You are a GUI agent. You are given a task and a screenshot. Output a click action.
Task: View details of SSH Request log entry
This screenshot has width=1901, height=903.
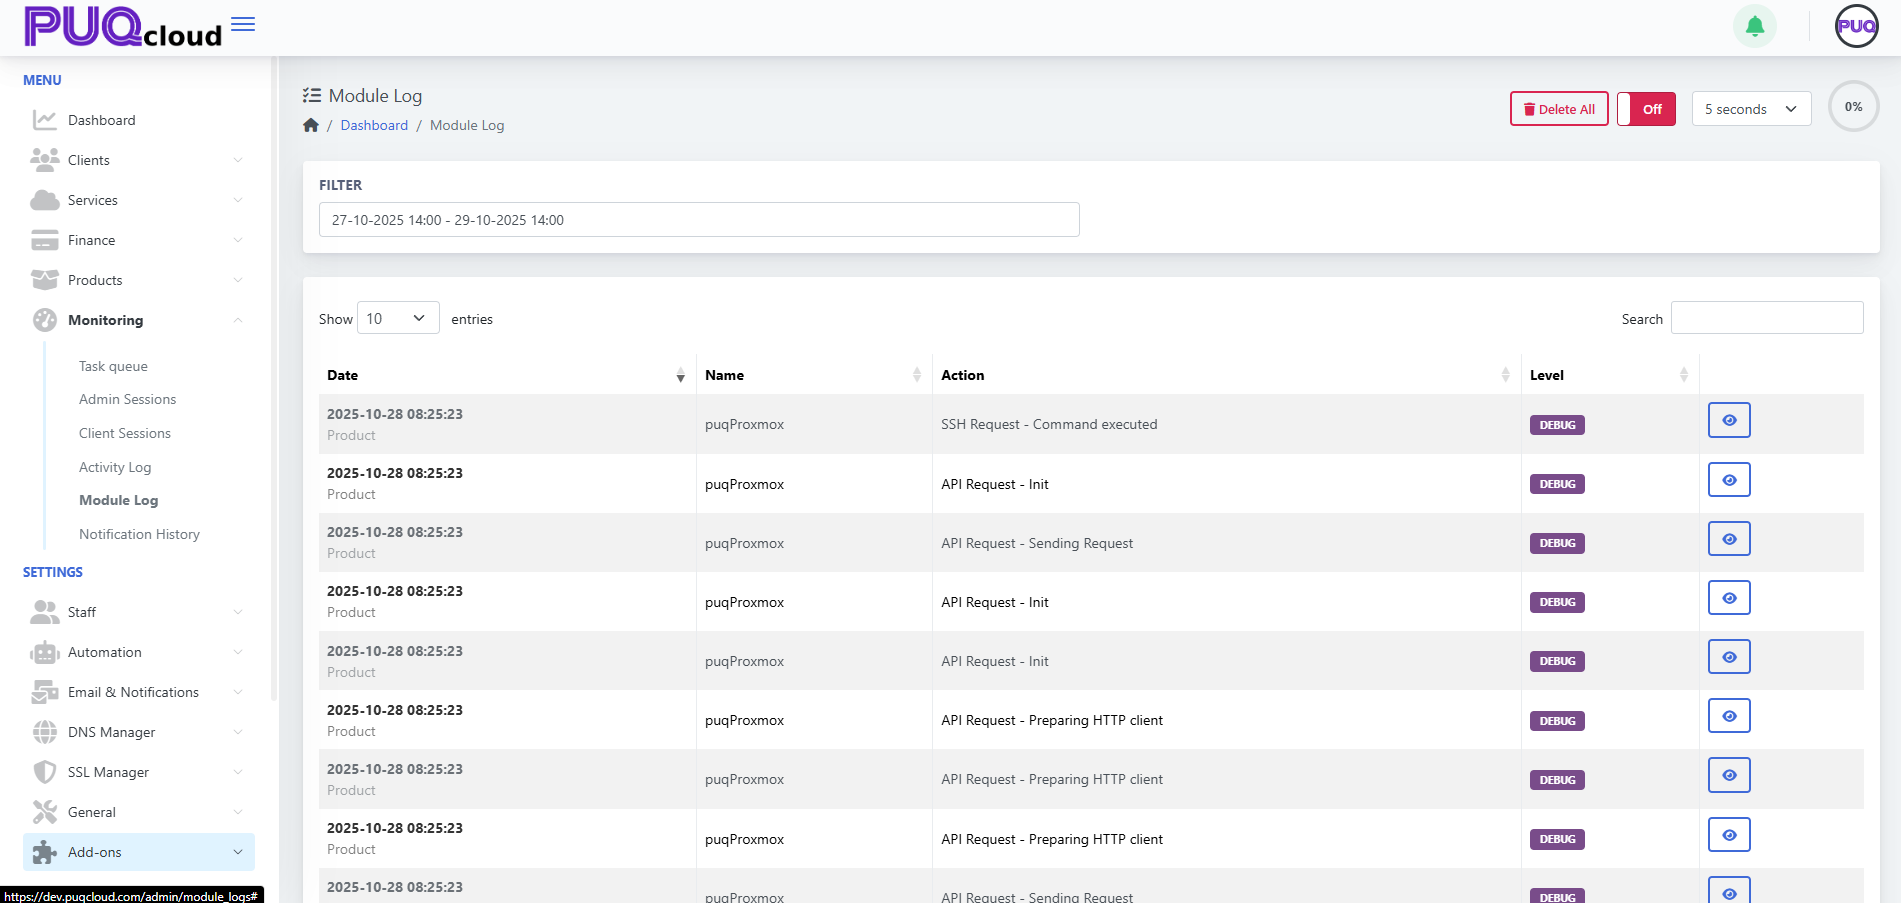tap(1728, 420)
